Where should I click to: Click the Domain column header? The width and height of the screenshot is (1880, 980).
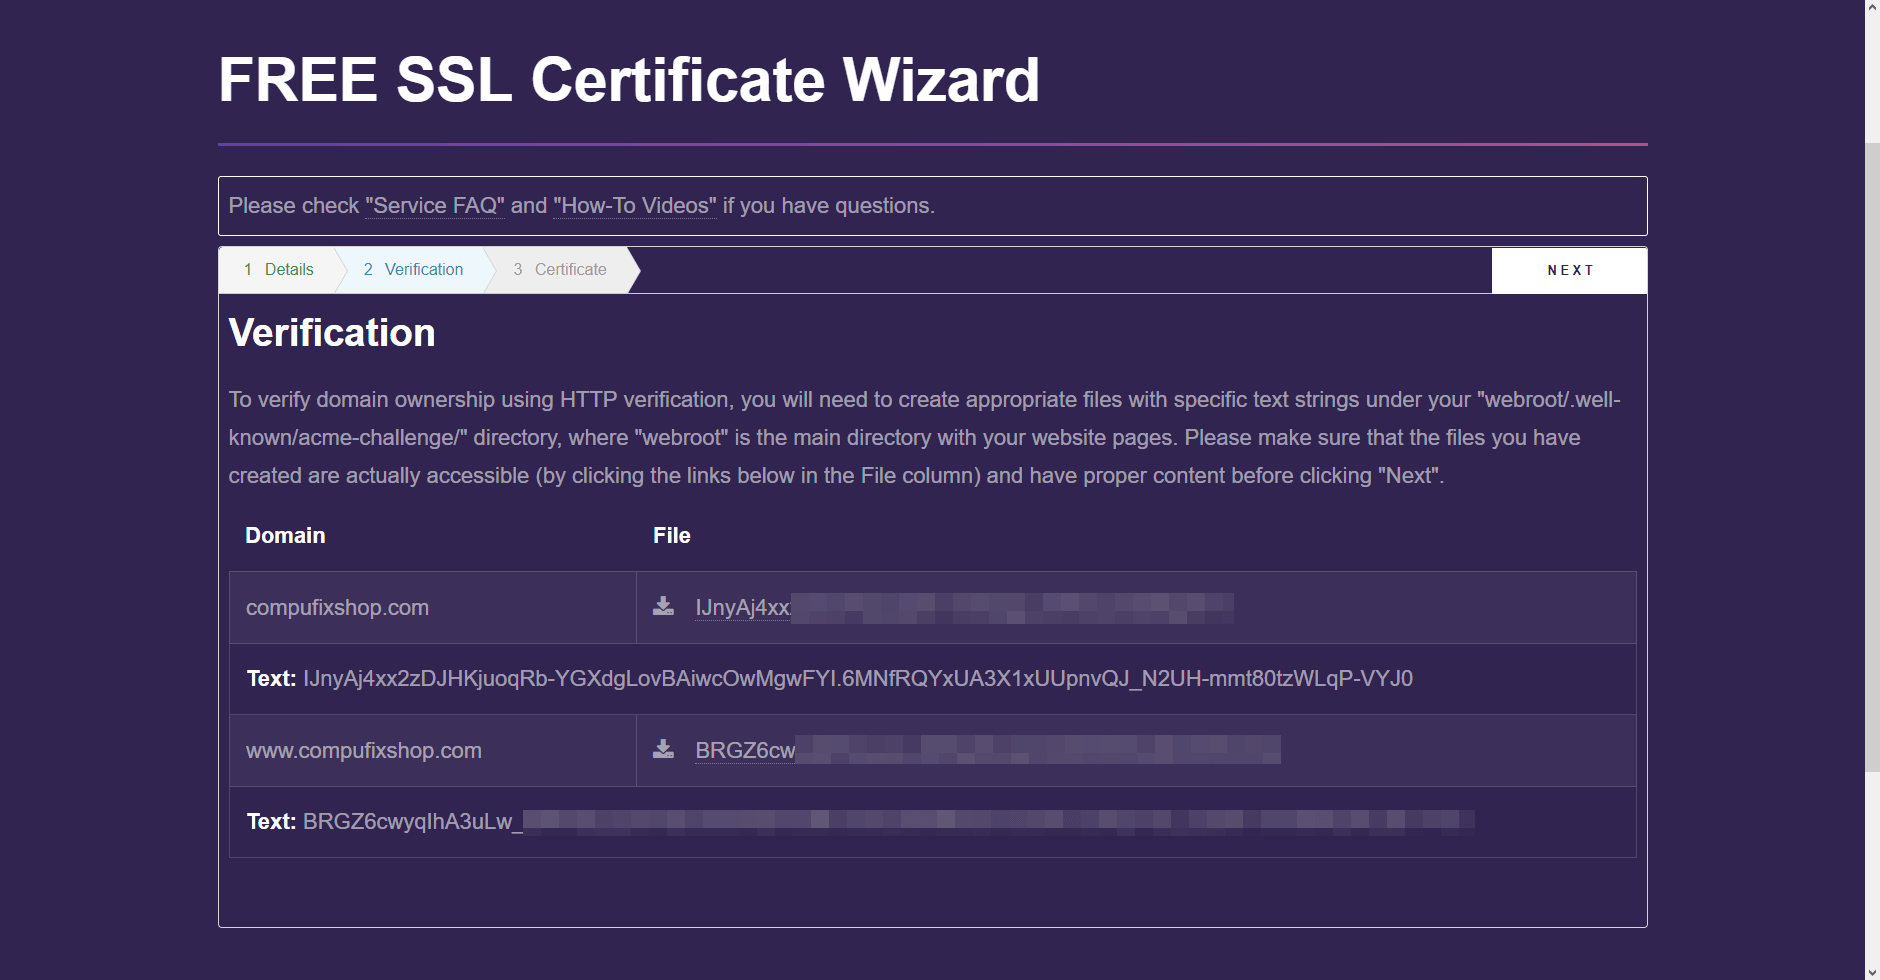[x=285, y=536]
